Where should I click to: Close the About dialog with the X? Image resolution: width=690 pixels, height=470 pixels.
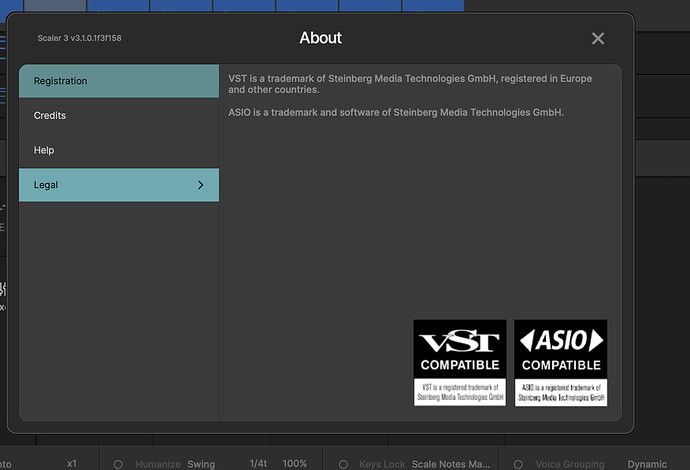click(x=598, y=38)
